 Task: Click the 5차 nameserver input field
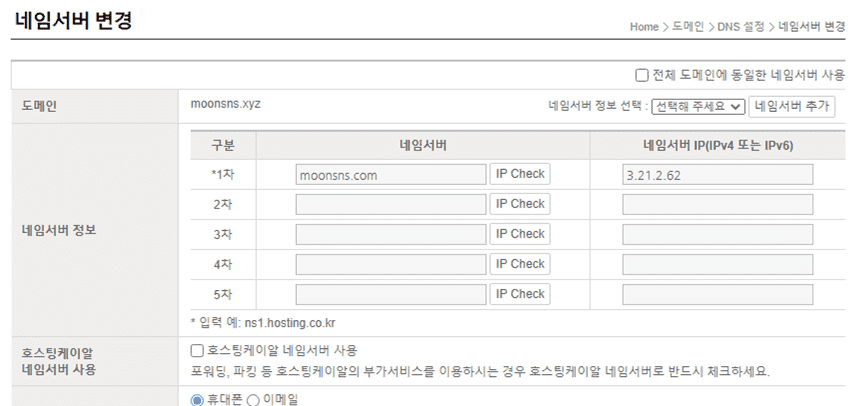pos(391,295)
